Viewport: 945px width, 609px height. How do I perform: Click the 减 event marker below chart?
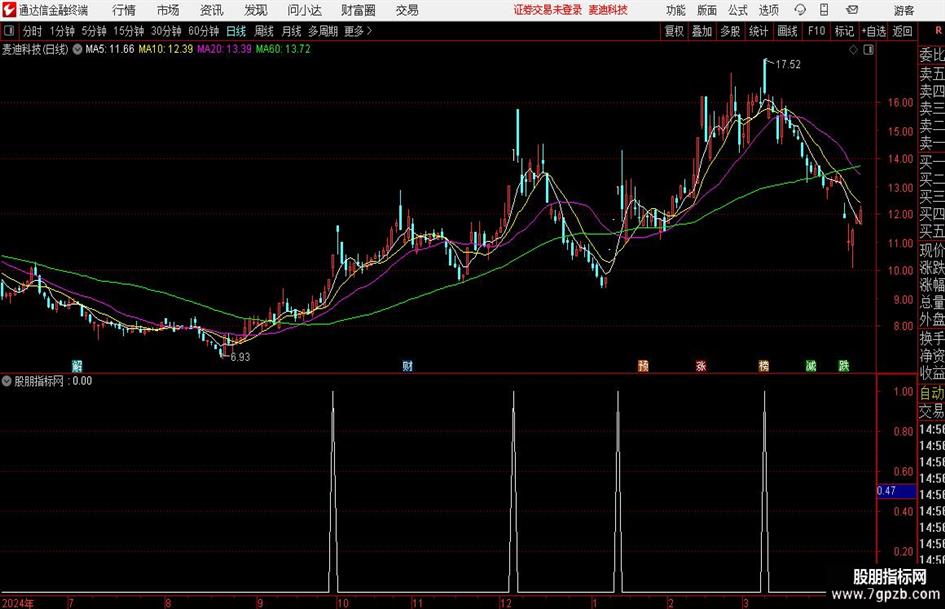point(811,365)
